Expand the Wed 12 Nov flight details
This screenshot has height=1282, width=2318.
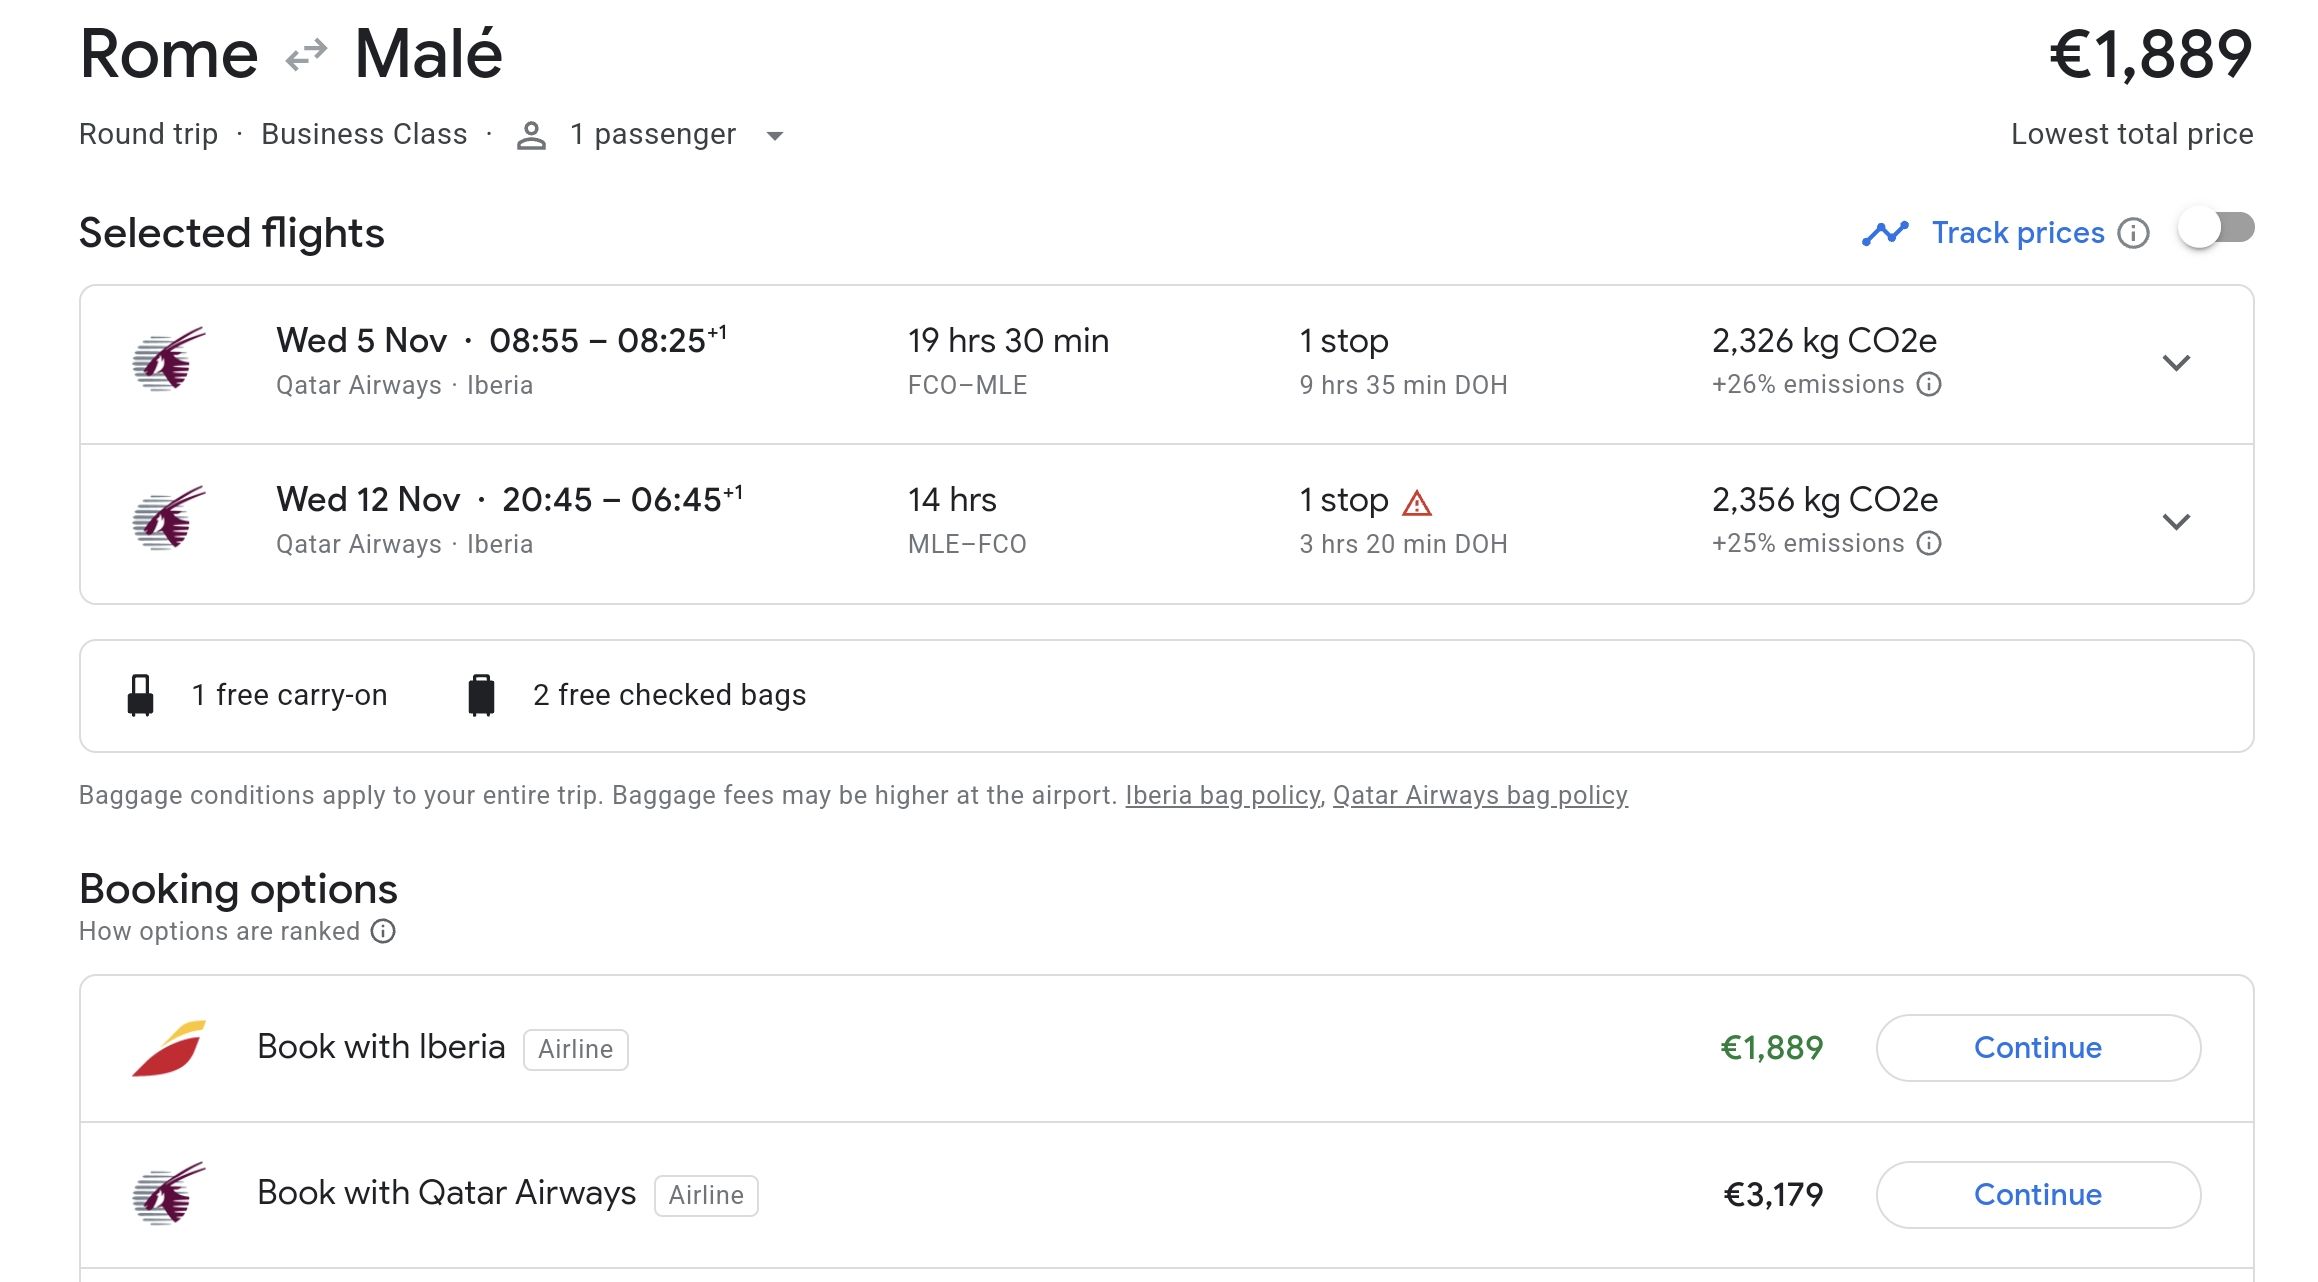(2176, 522)
